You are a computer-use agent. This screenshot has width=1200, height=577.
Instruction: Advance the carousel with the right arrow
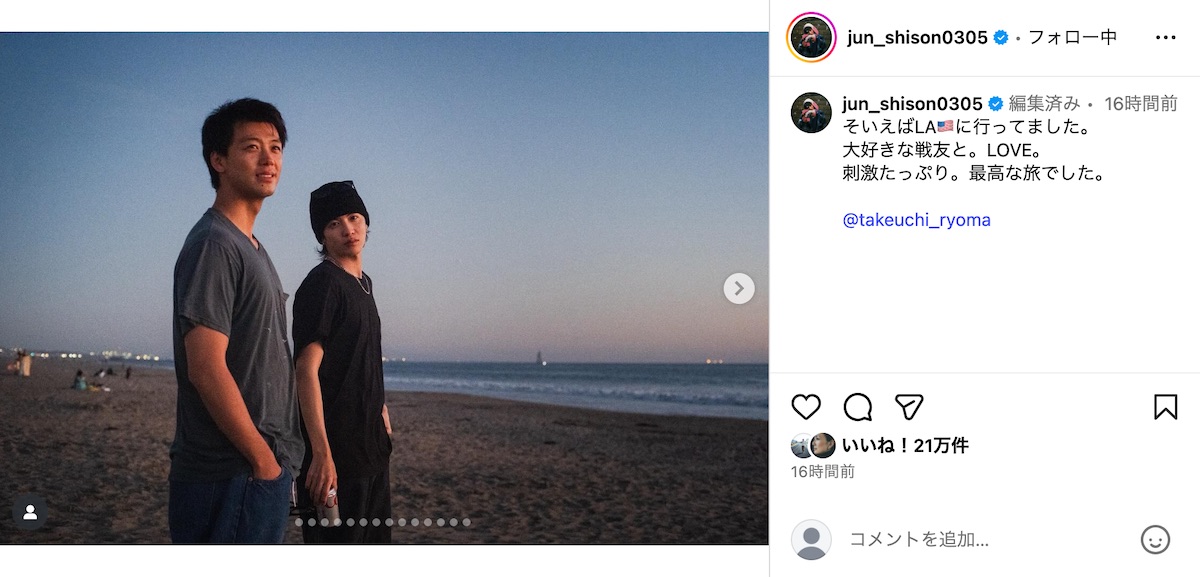click(738, 288)
